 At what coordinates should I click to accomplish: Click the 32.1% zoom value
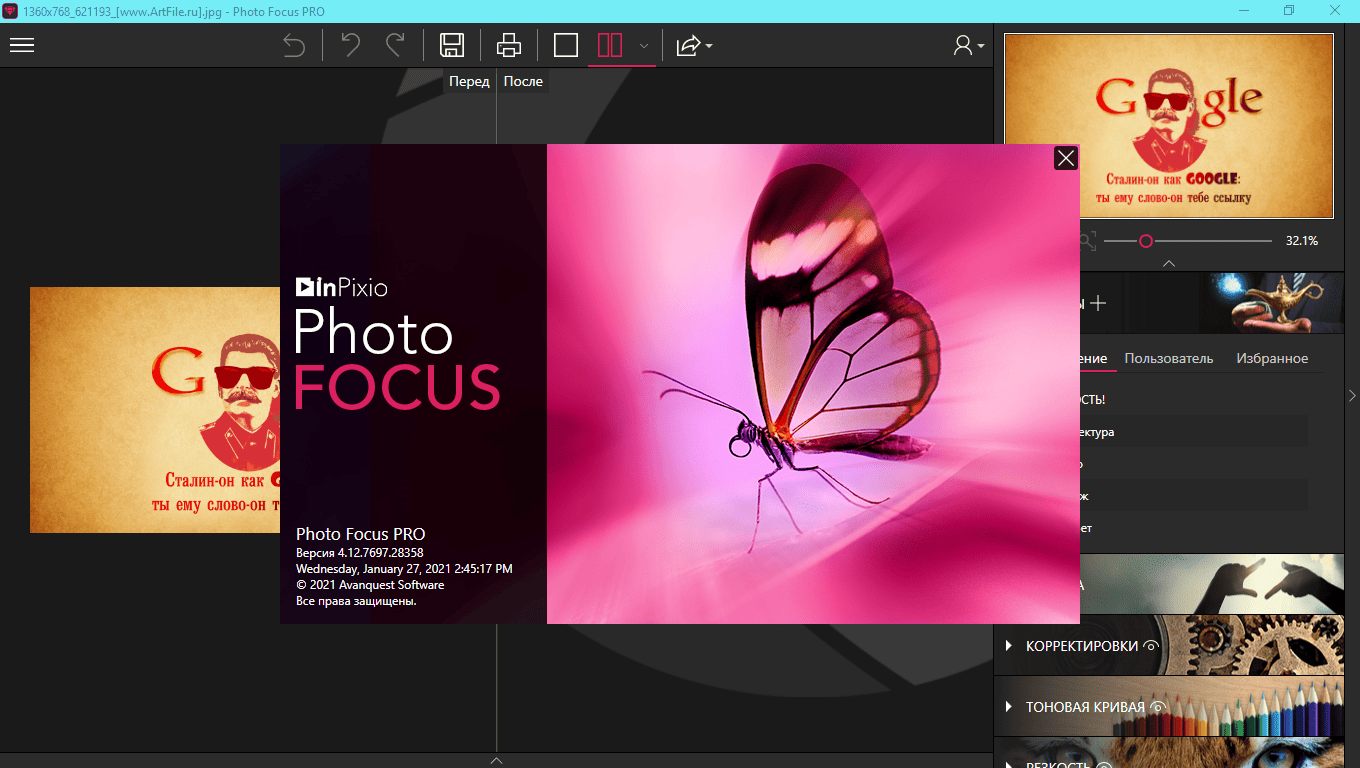click(x=1301, y=241)
